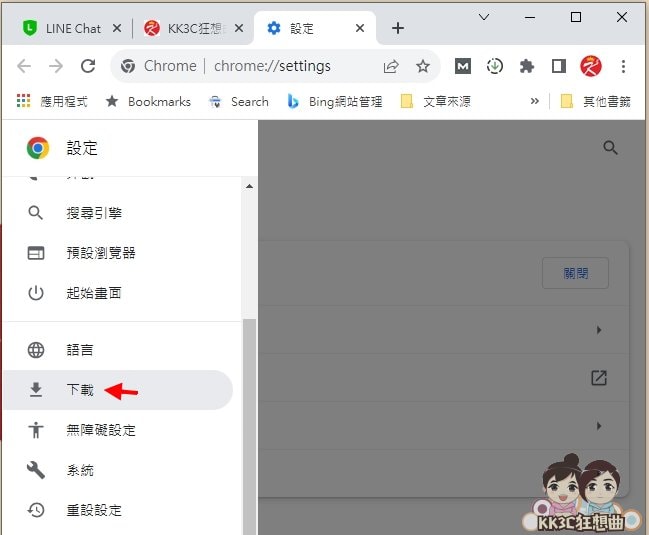Open the M extension icon

click(463, 66)
